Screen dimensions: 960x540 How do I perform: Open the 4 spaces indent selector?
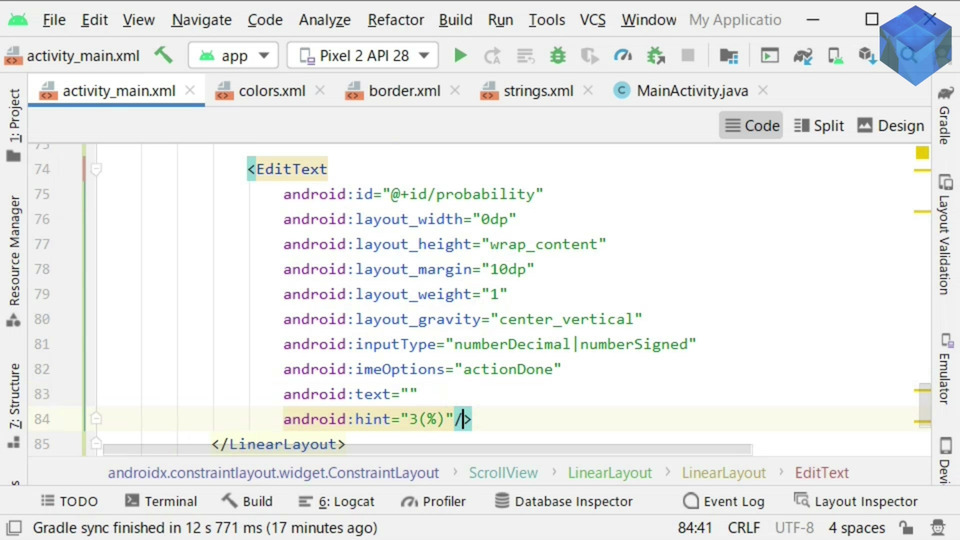tap(856, 527)
